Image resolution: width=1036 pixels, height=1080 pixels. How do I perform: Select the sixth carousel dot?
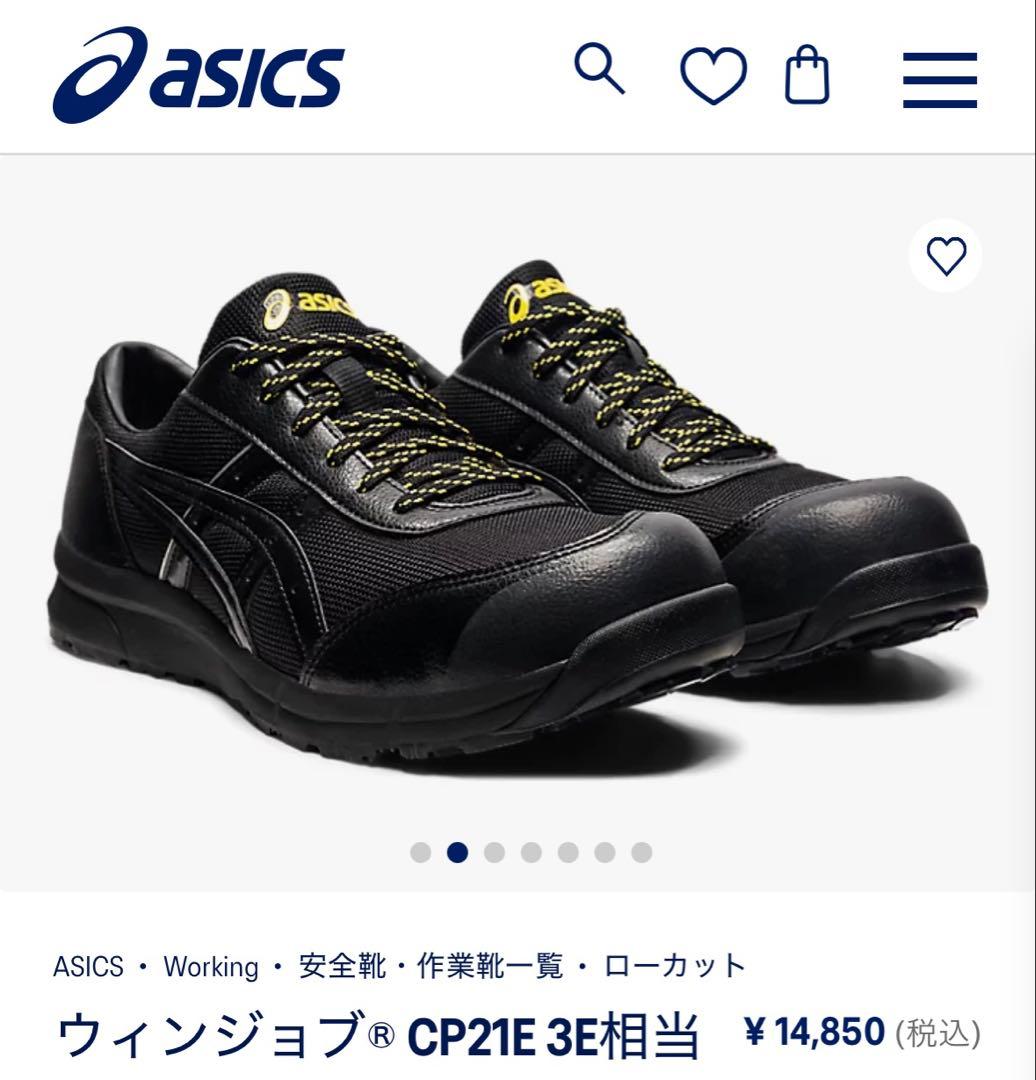click(605, 852)
